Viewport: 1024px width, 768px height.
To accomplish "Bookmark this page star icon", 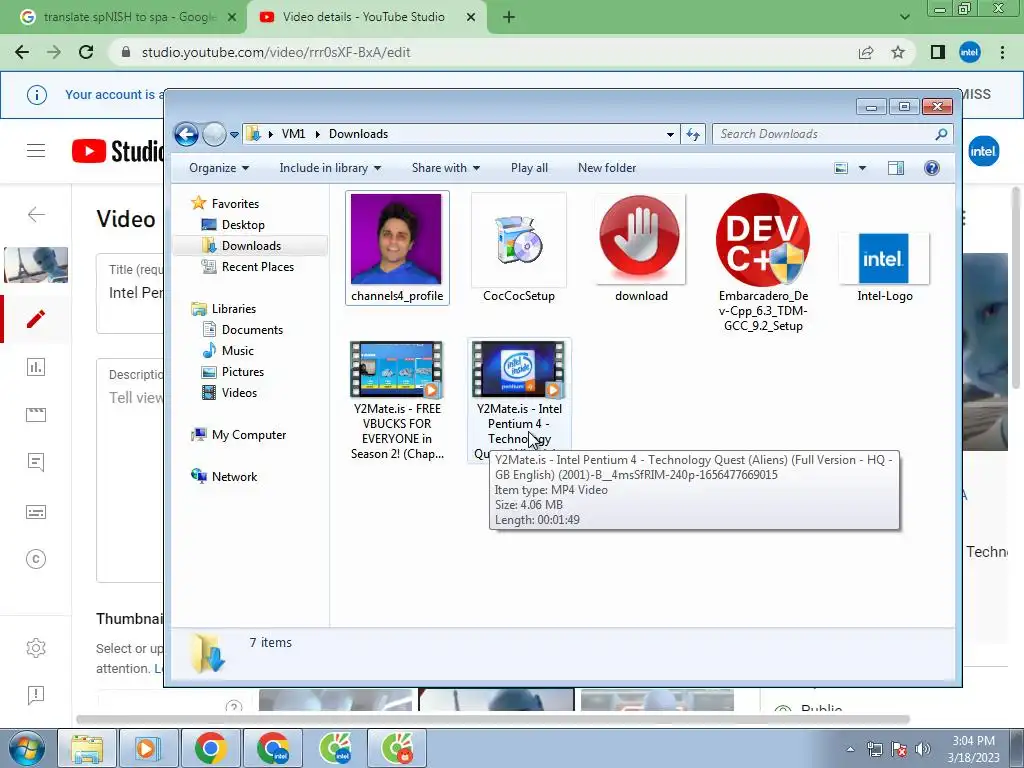I will [898, 52].
